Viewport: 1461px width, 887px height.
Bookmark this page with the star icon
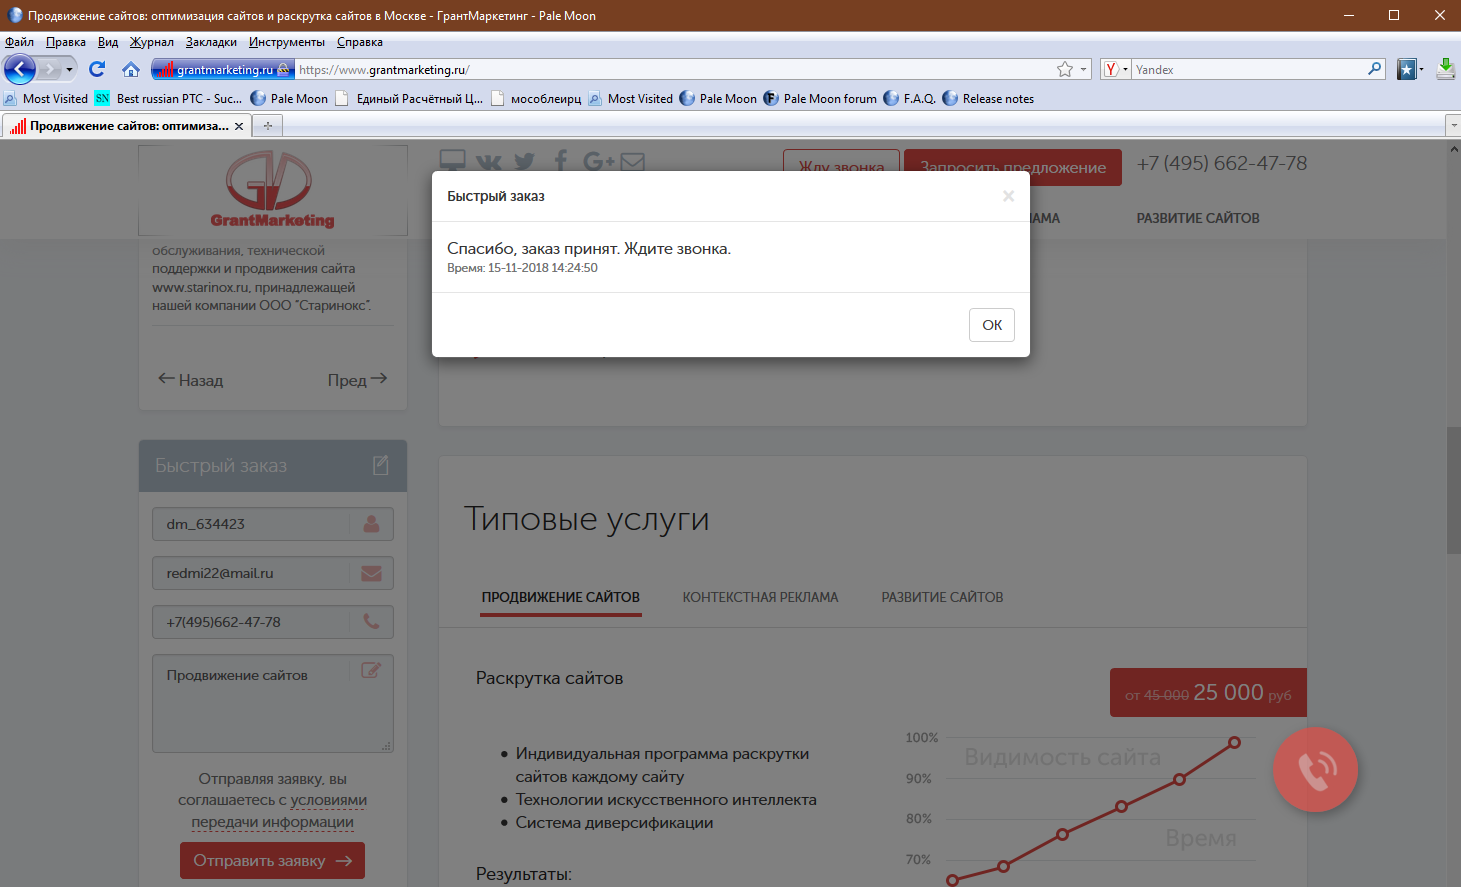(1065, 69)
